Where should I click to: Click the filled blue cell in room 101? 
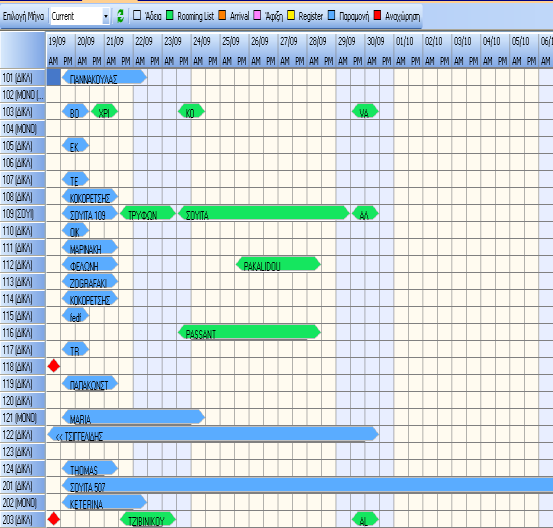click(x=54, y=77)
